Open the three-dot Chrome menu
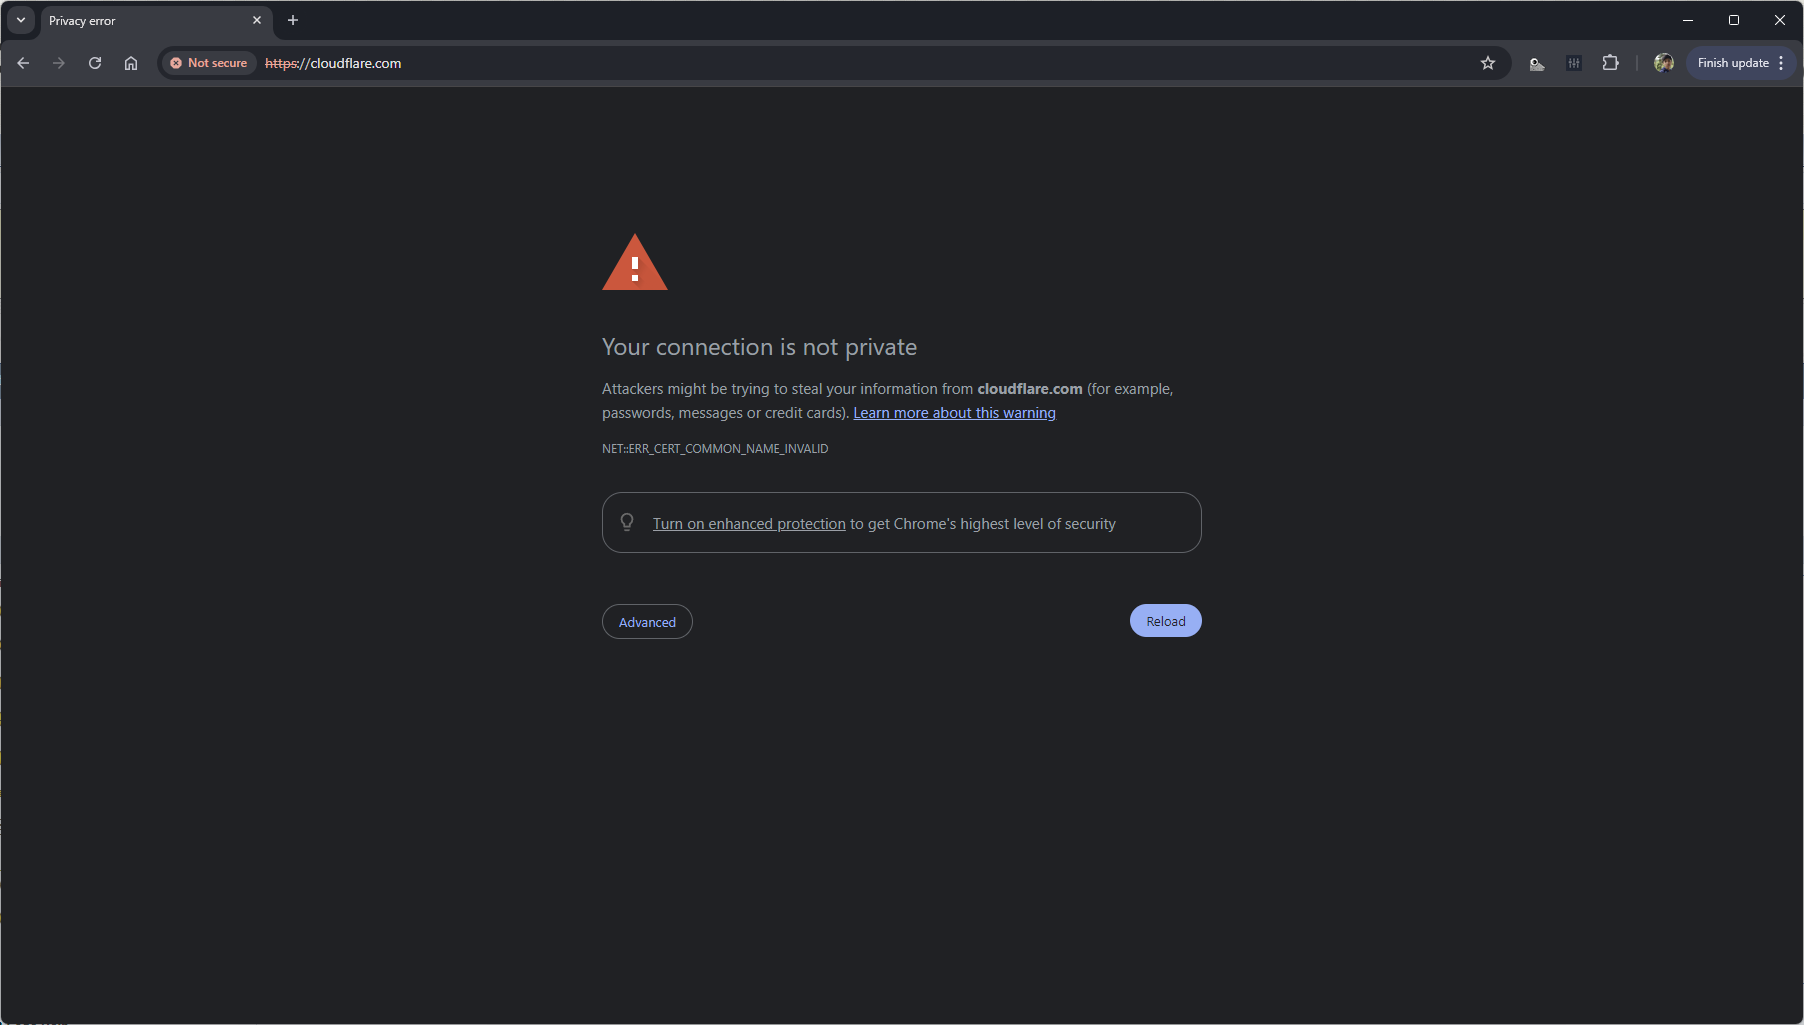The height and width of the screenshot is (1025, 1804). [x=1781, y=63]
